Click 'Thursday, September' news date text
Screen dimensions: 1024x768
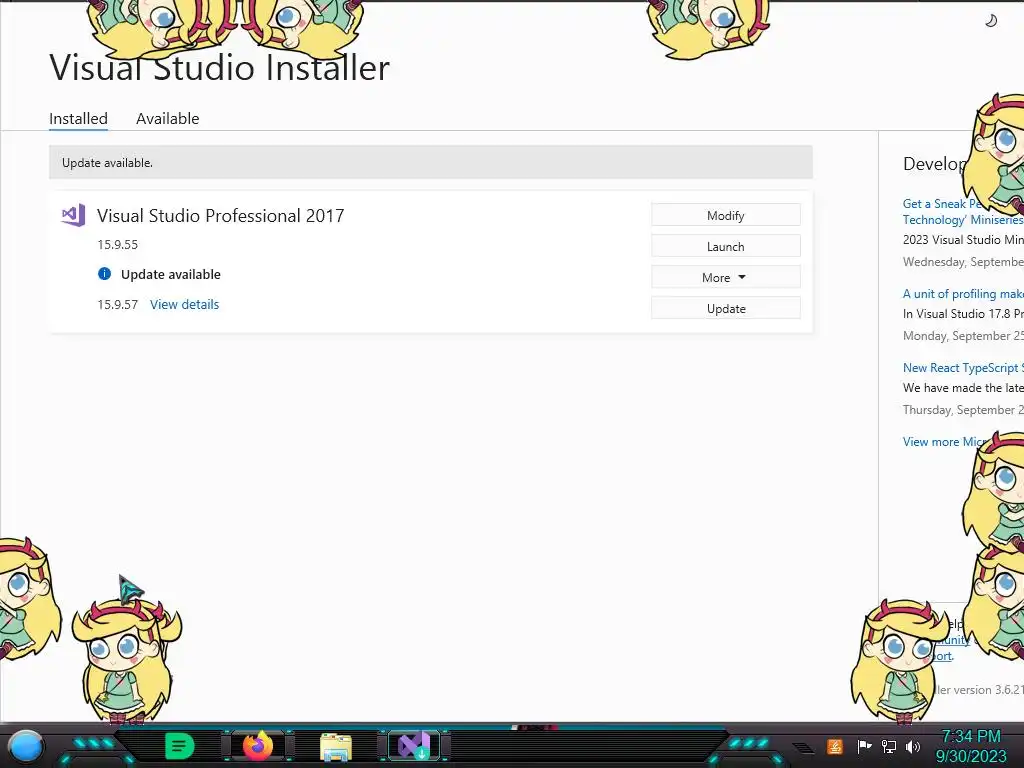coord(963,409)
